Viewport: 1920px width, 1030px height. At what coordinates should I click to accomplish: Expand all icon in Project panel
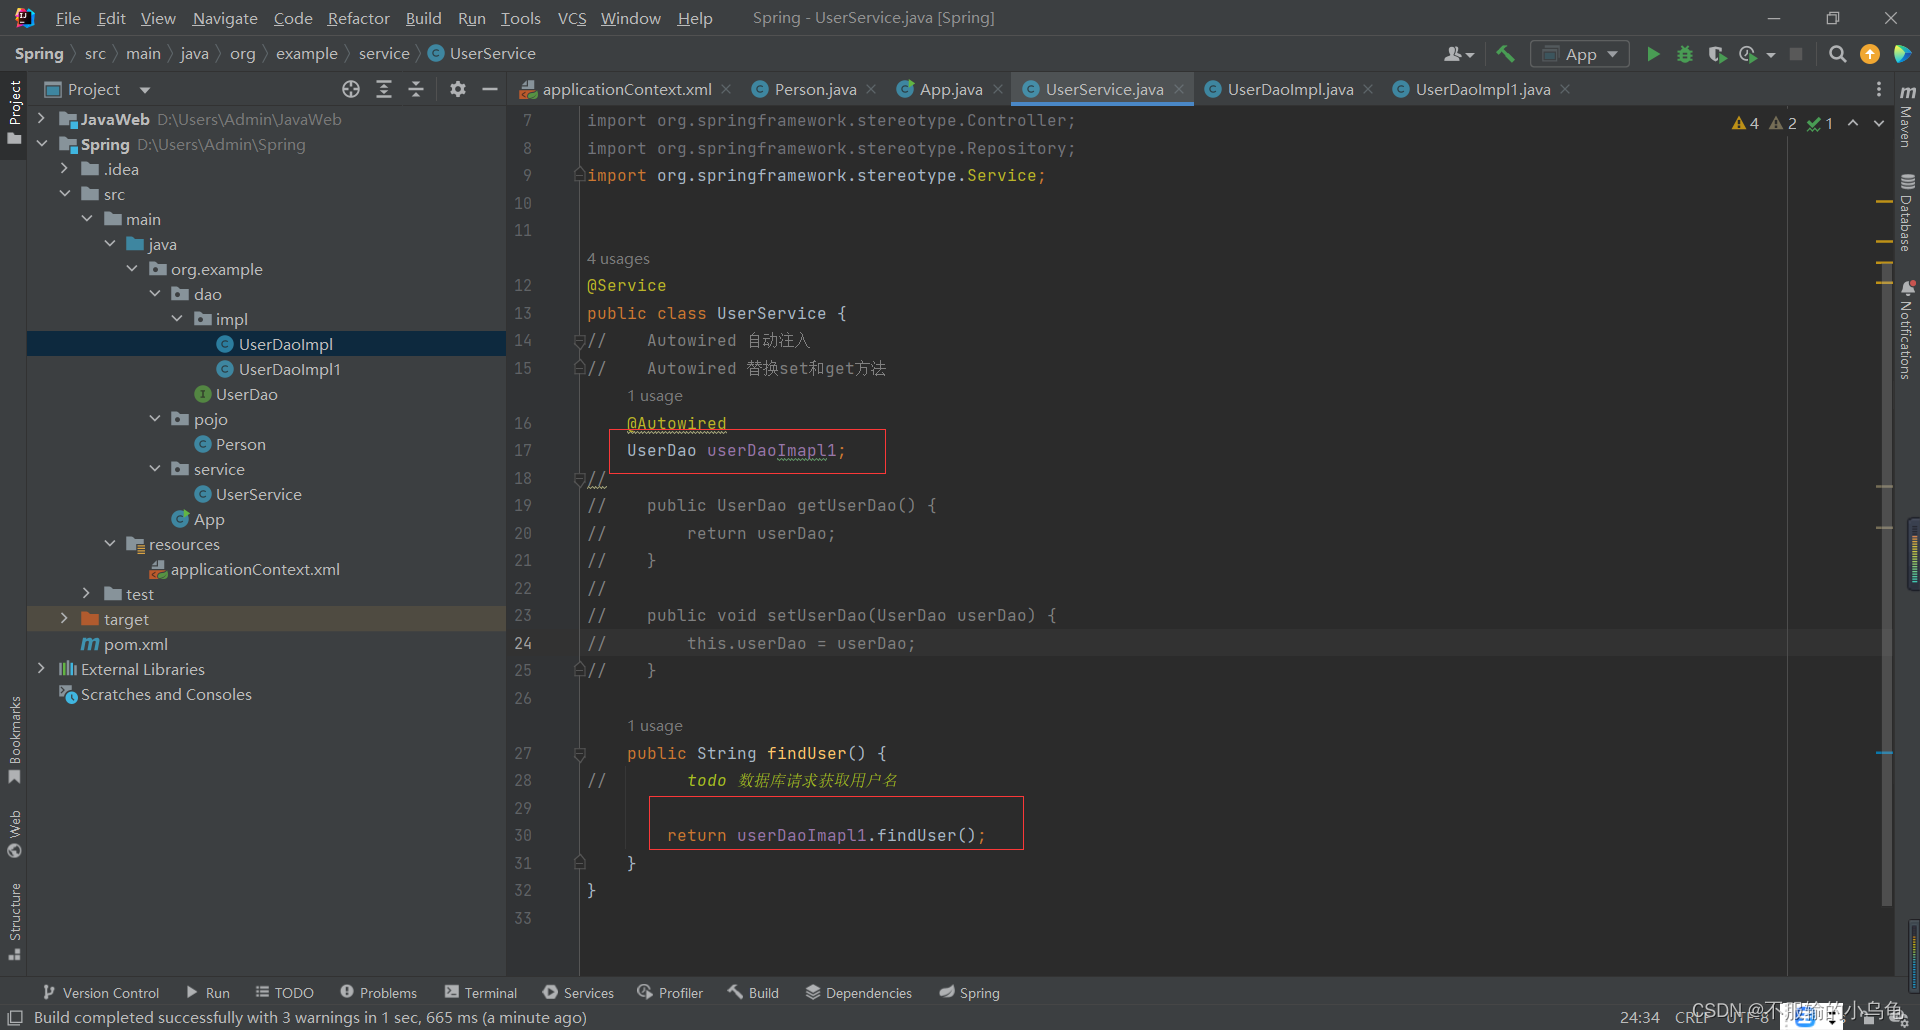(x=384, y=89)
